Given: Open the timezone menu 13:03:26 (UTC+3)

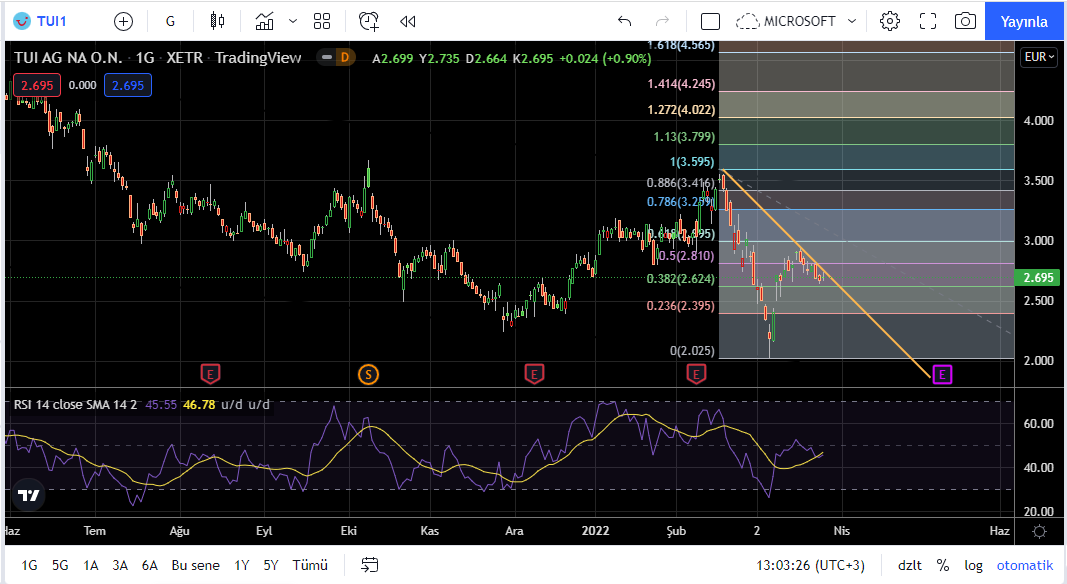Looking at the screenshot, I should [810, 565].
